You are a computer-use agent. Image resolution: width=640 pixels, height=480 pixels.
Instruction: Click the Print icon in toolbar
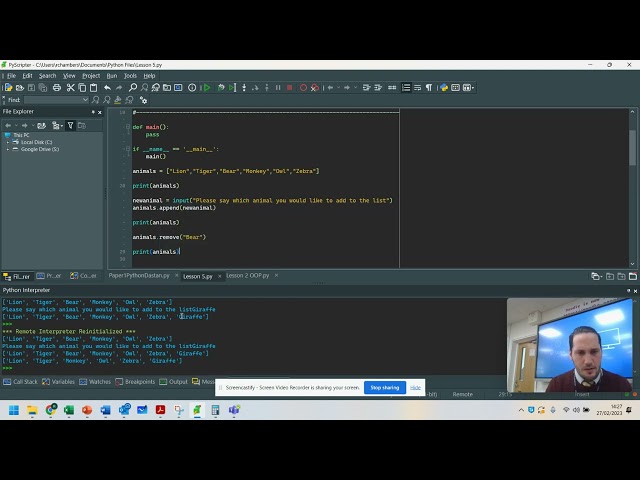pos(57,88)
